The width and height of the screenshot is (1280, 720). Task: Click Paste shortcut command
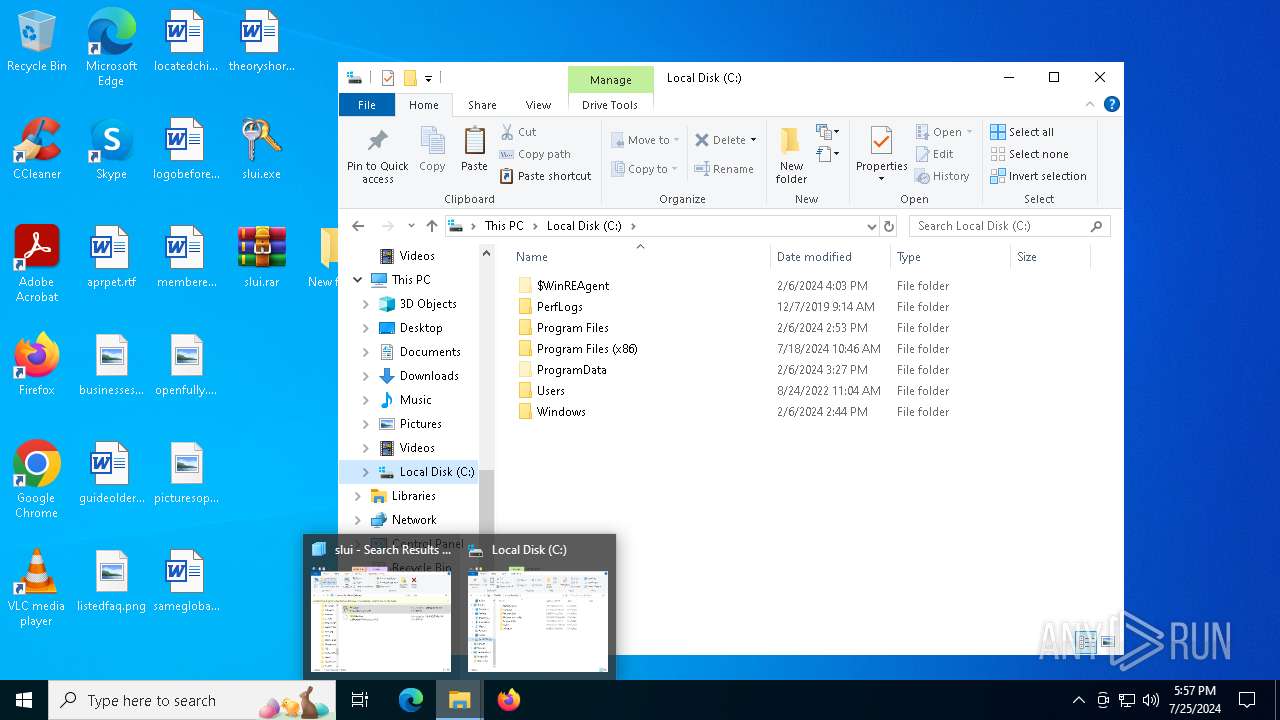click(x=545, y=176)
